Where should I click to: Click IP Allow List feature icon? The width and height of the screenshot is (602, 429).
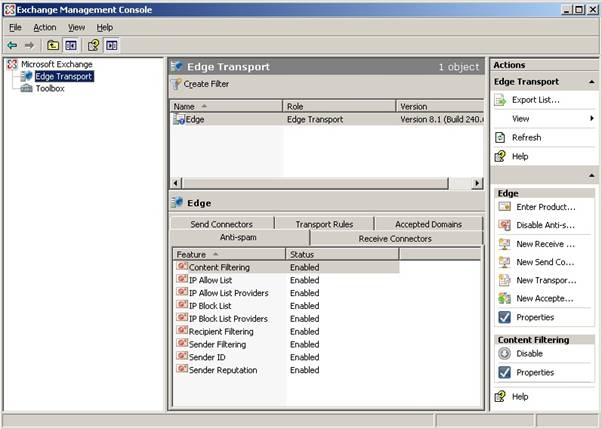click(x=182, y=279)
